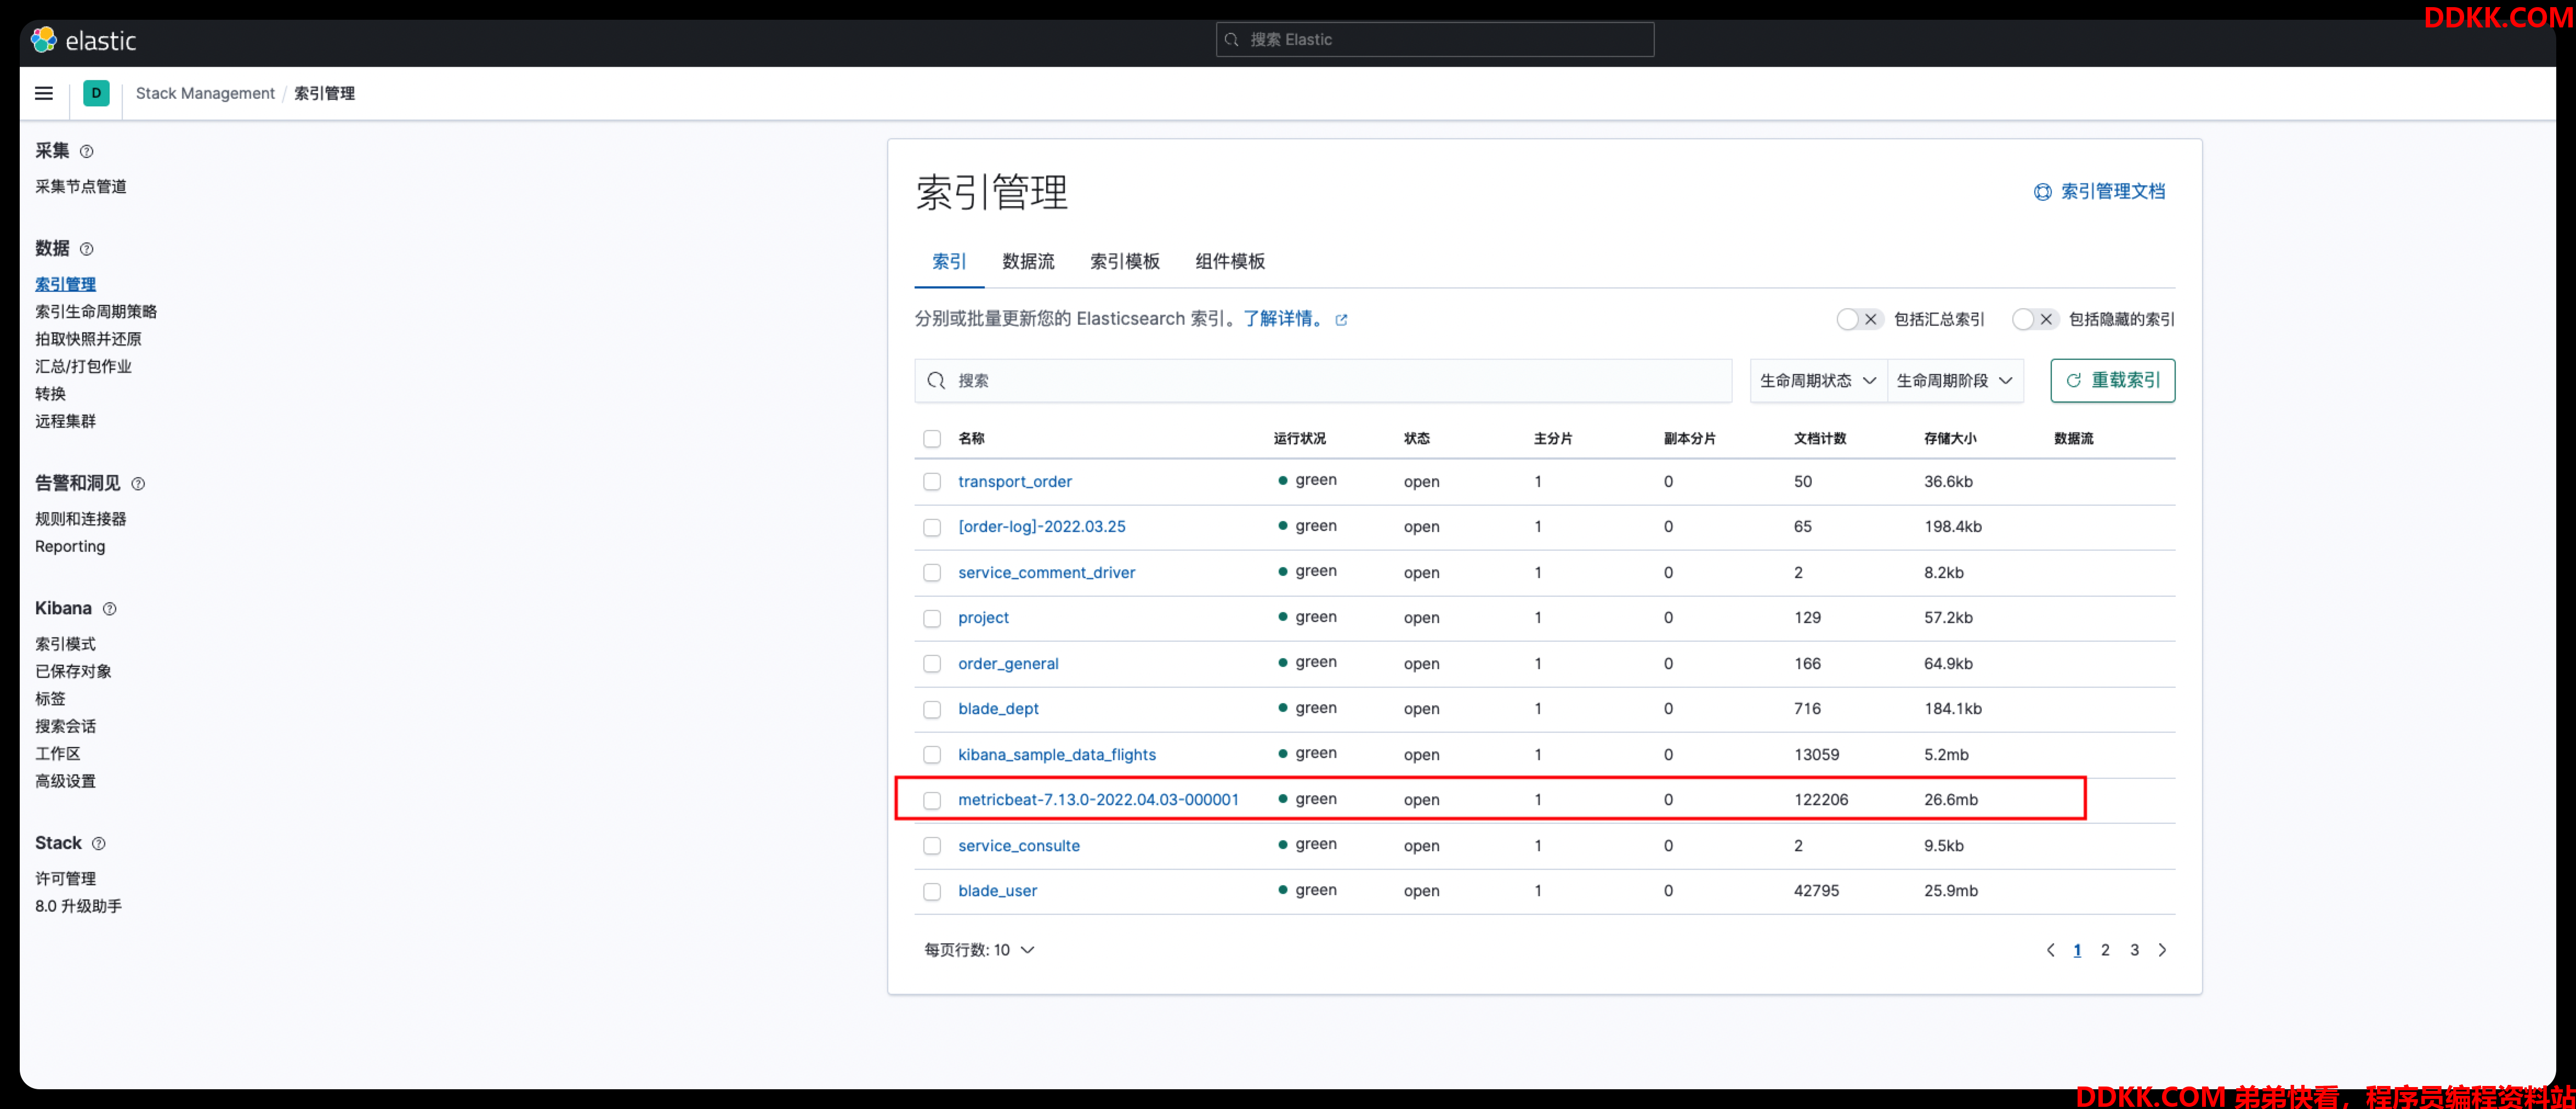
Task: Sort by 存储大小 column header
Action: pyautogui.click(x=1949, y=439)
